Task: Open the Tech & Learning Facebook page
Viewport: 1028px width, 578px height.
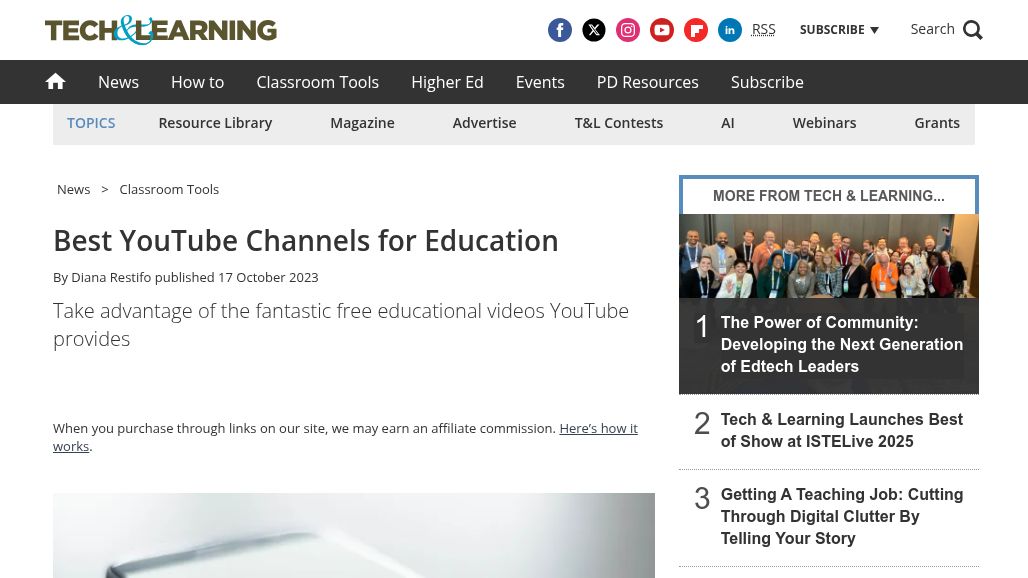Action: coord(559,30)
